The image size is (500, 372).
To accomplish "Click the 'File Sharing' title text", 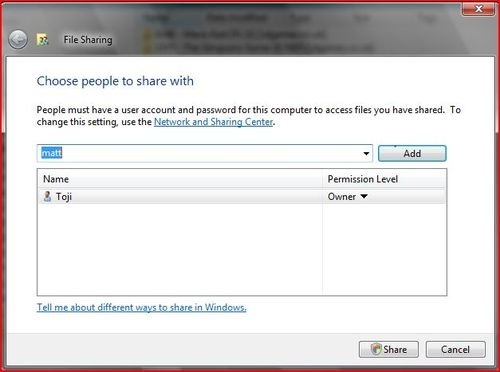I will 88,40.
